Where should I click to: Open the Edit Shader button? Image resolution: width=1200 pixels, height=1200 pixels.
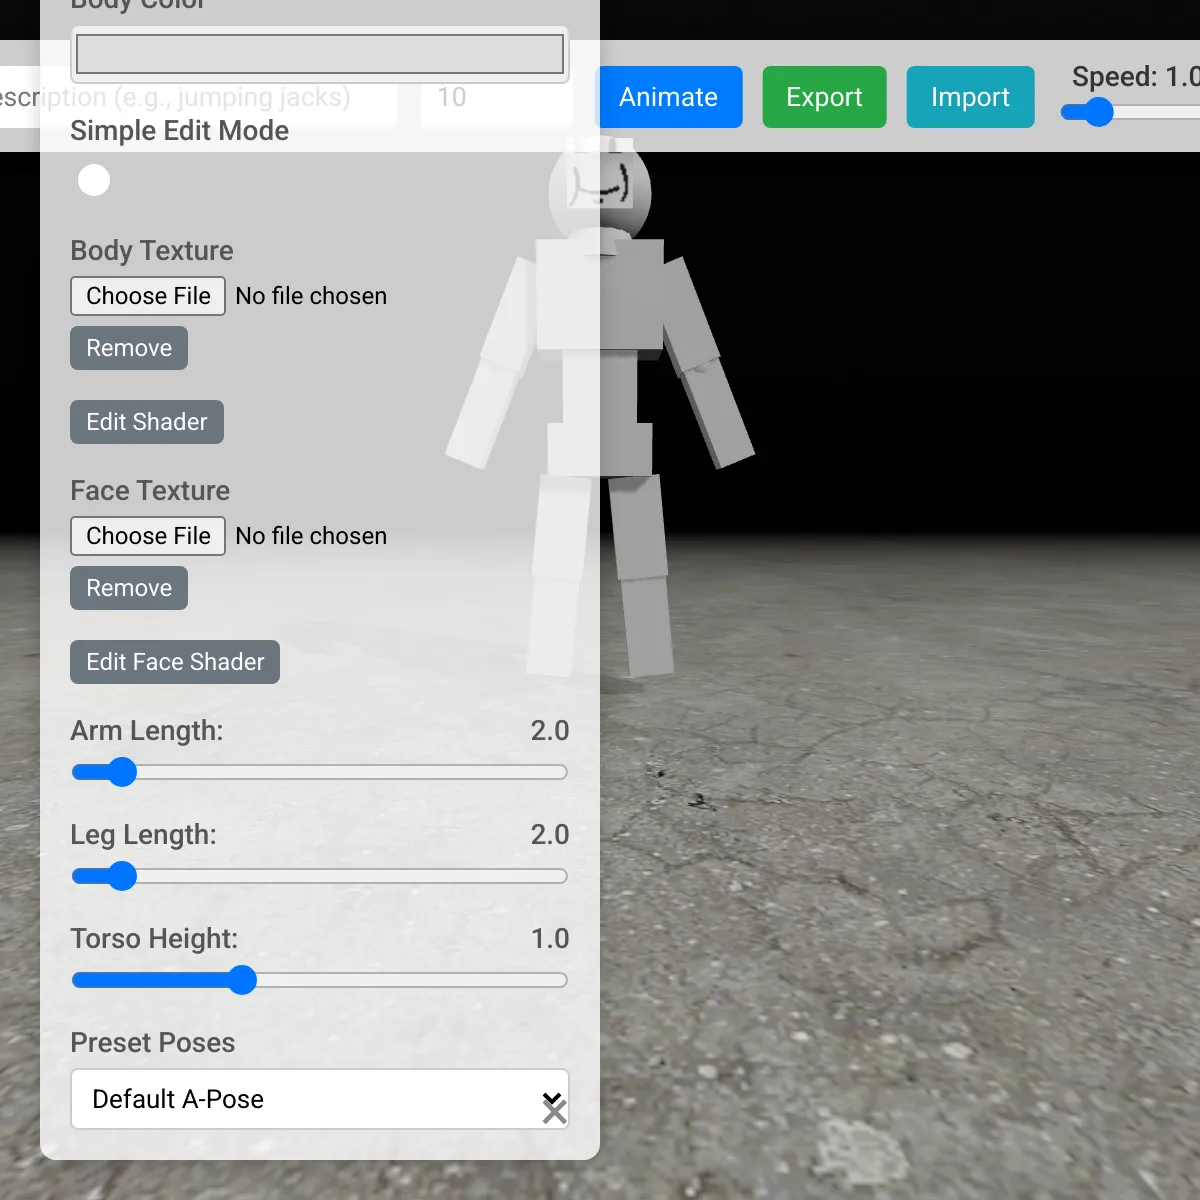coord(147,422)
